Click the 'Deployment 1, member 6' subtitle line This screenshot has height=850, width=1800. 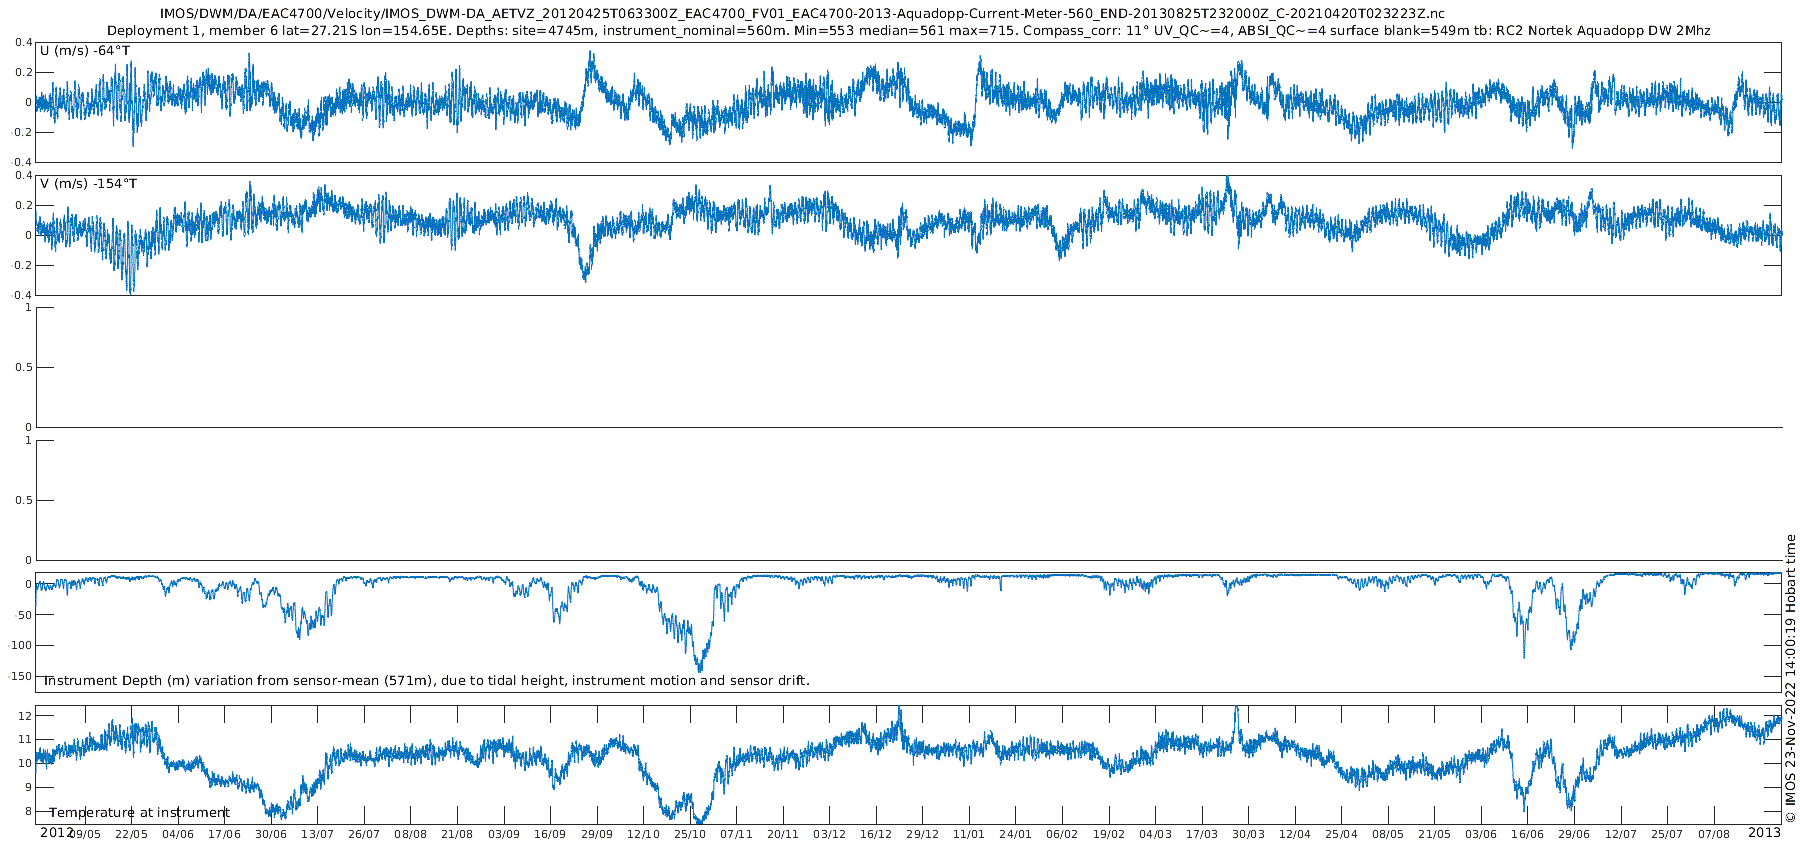[x=909, y=31]
